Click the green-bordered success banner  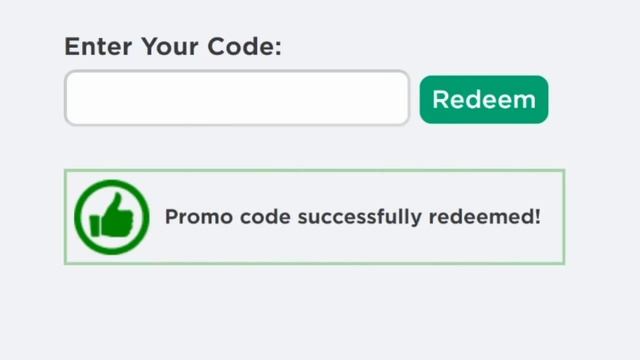[315, 217]
